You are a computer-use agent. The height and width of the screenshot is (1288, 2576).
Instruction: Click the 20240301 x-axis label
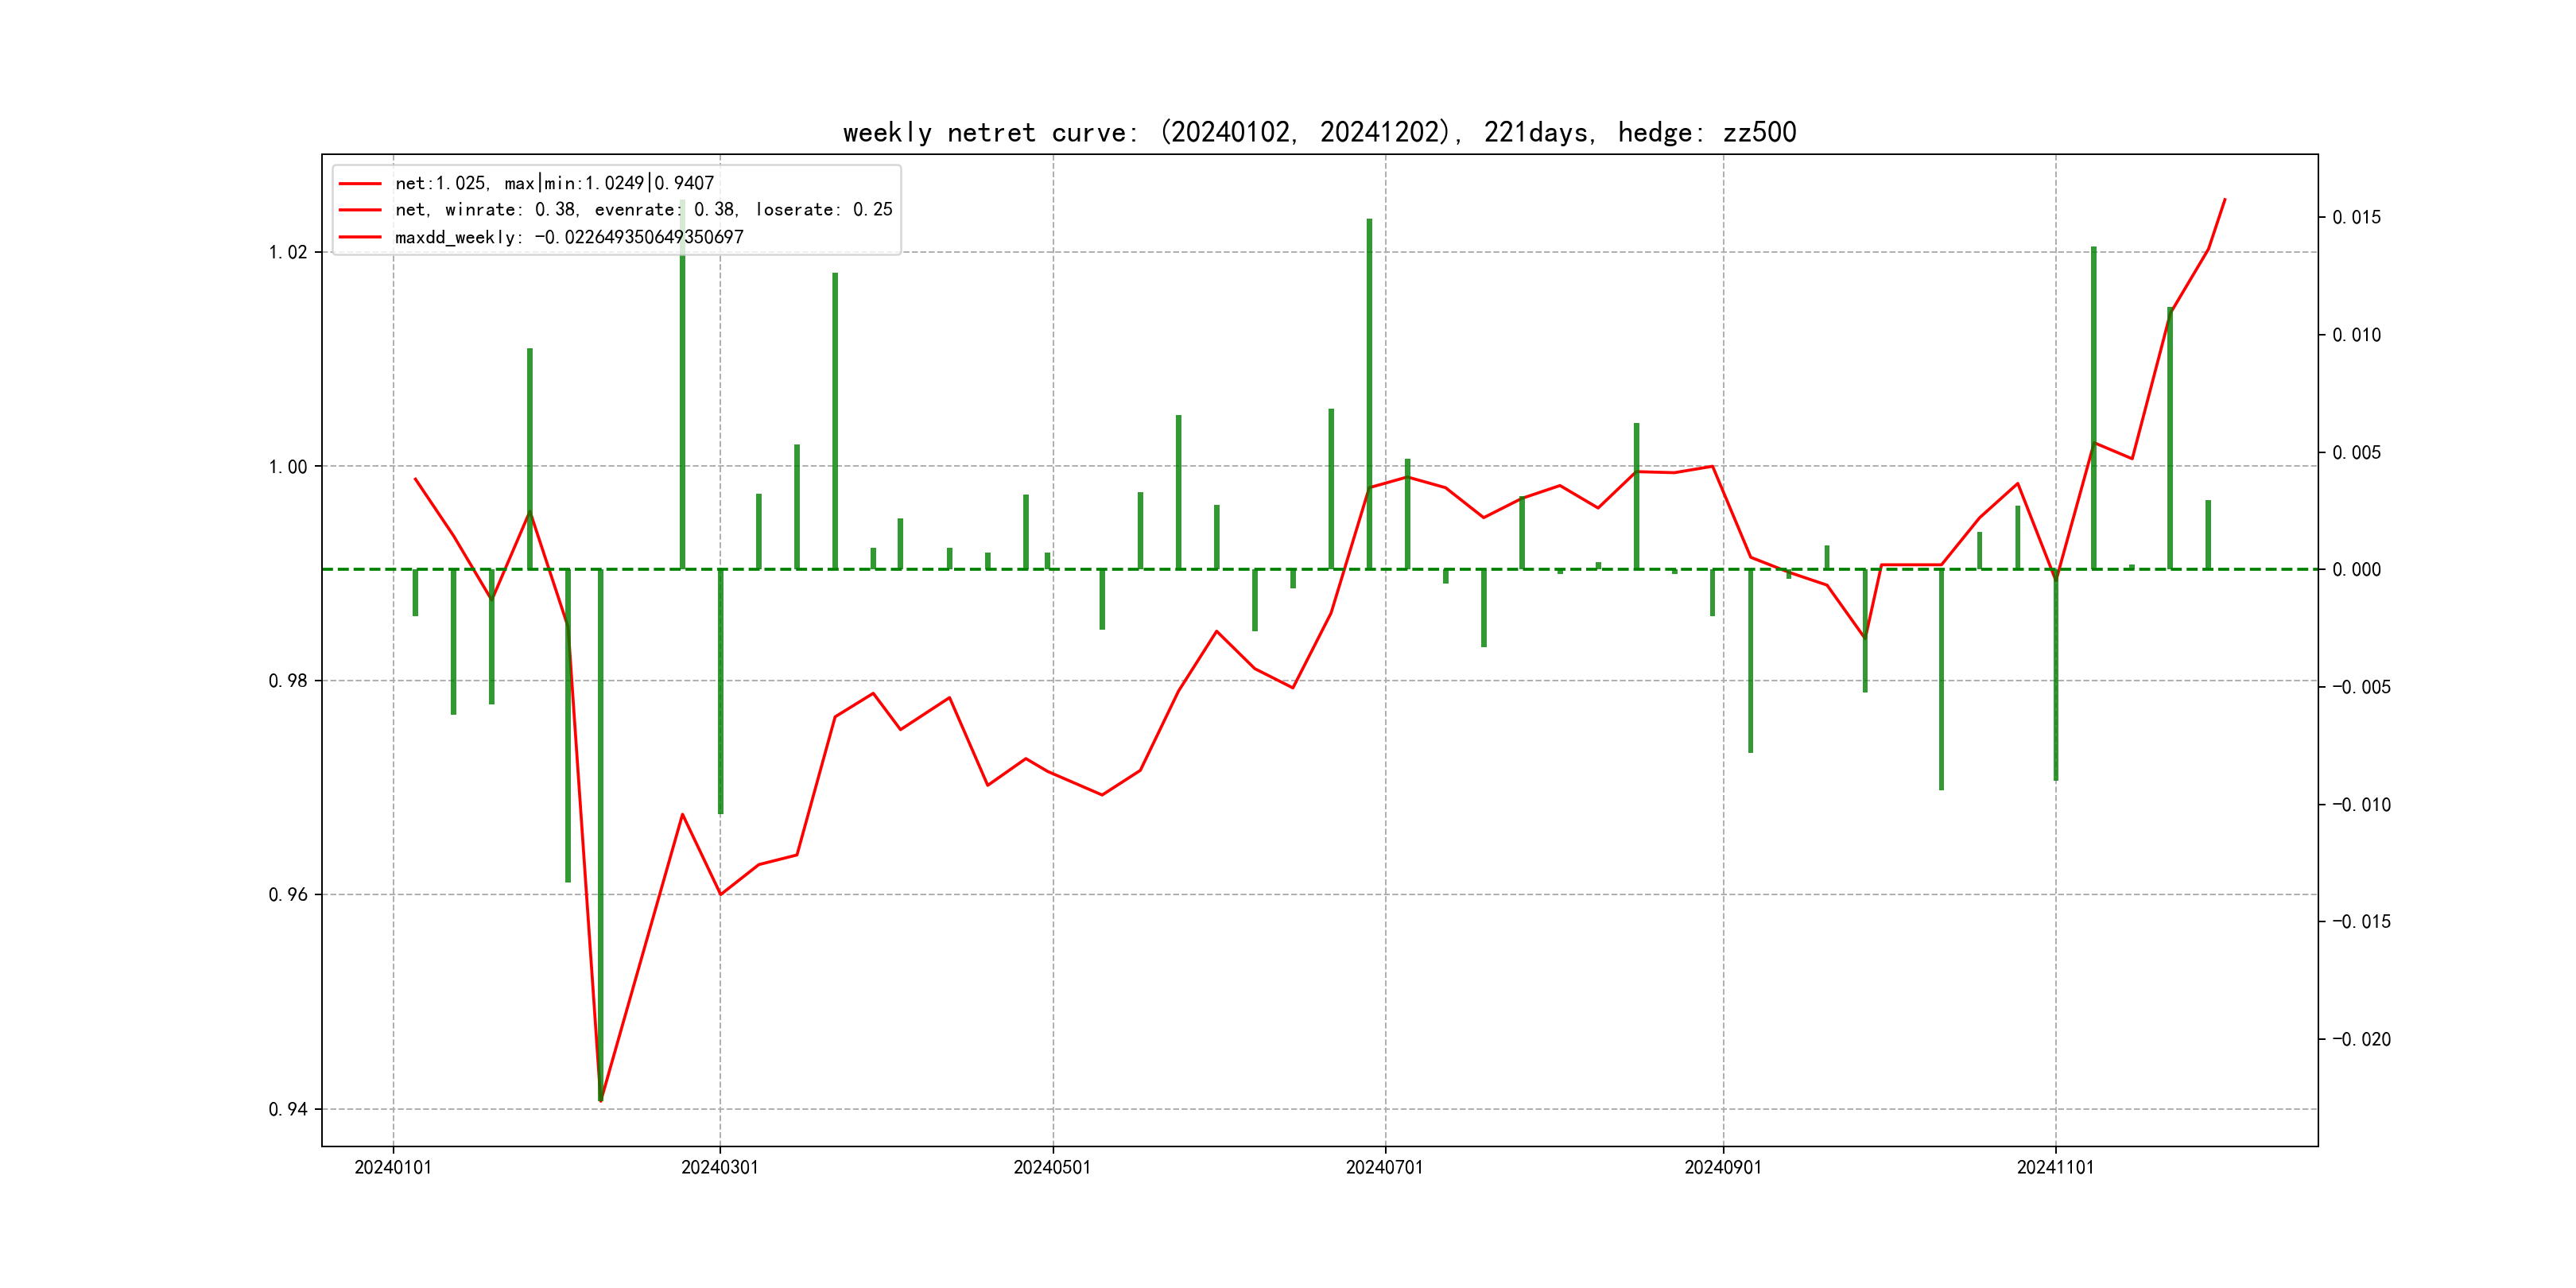coord(719,1167)
